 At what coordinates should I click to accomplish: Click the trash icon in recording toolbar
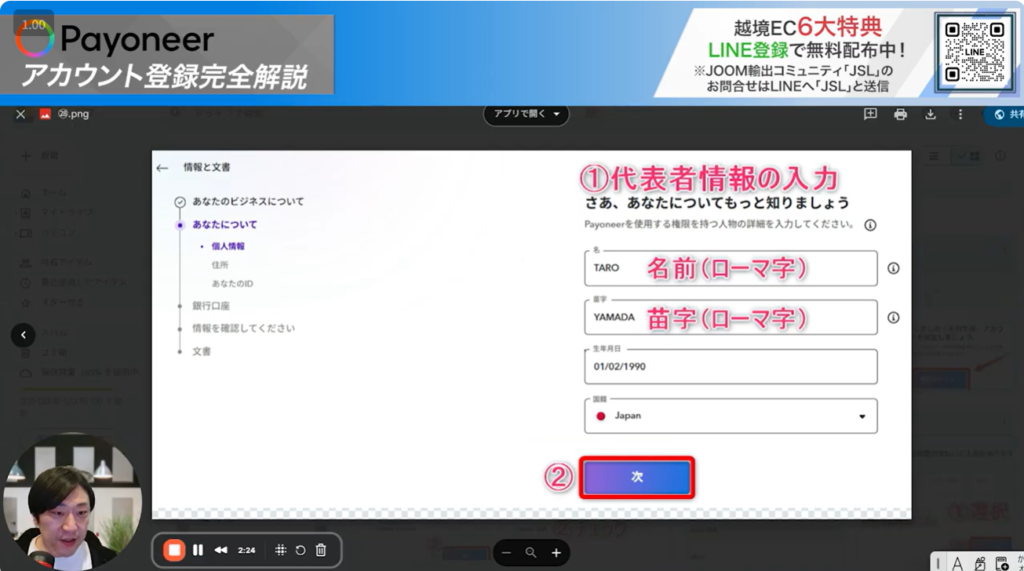pos(321,550)
